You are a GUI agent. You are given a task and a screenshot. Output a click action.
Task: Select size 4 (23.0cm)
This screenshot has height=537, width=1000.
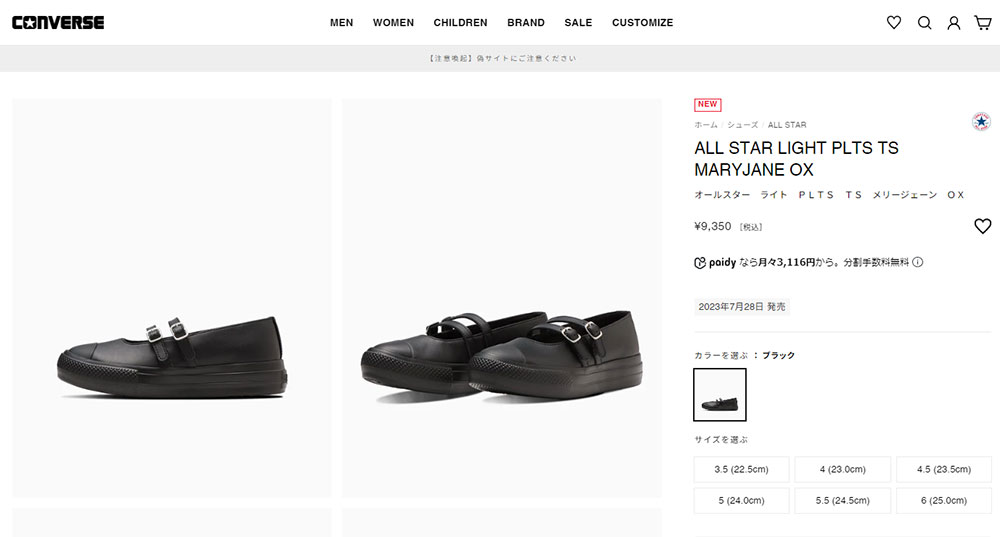point(842,469)
